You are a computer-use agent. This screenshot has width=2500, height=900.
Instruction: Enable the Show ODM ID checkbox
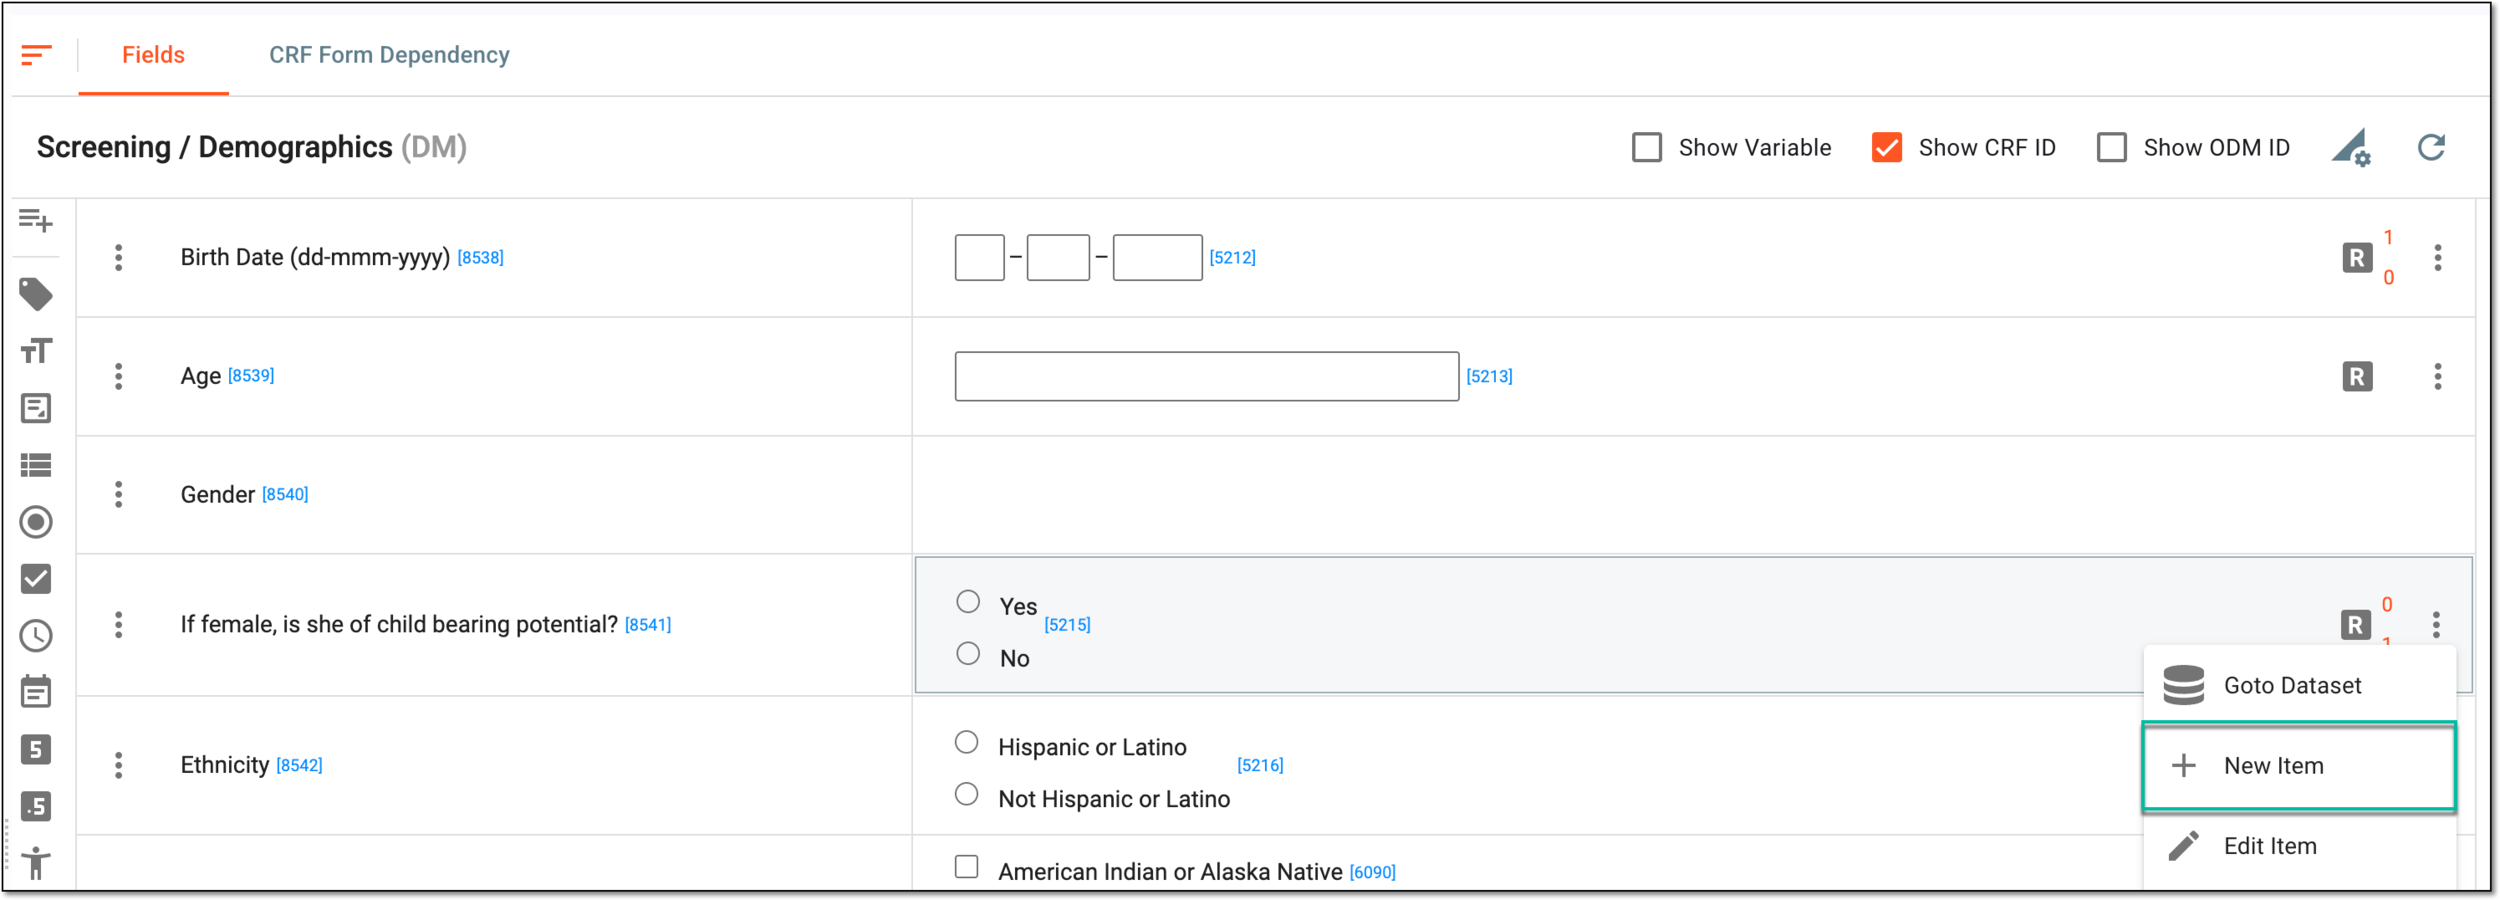pos(2111,148)
